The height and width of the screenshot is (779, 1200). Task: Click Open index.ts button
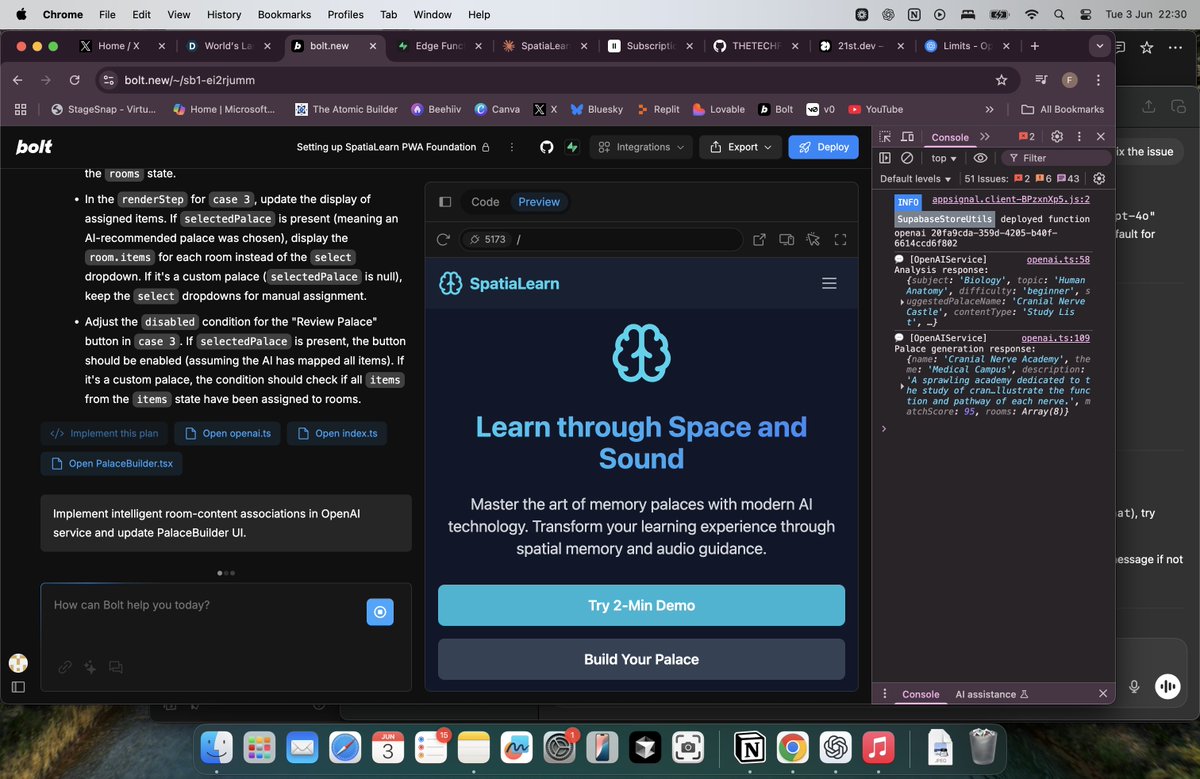pos(338,433)
